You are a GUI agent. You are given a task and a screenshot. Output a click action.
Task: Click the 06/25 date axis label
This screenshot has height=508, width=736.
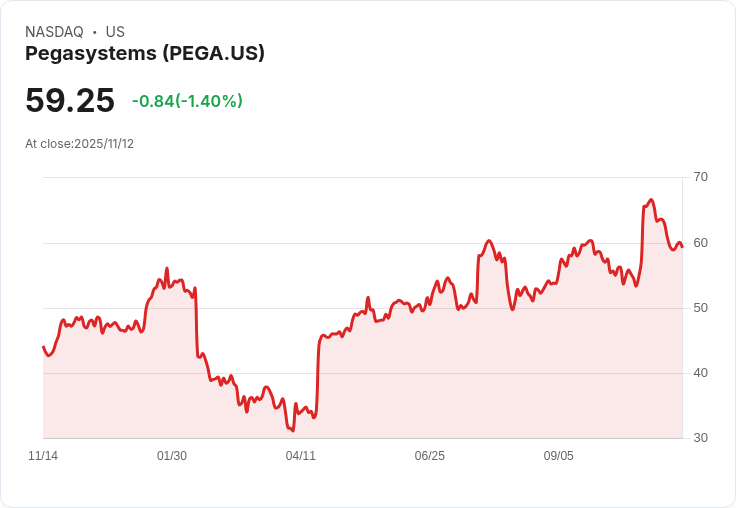429,456
